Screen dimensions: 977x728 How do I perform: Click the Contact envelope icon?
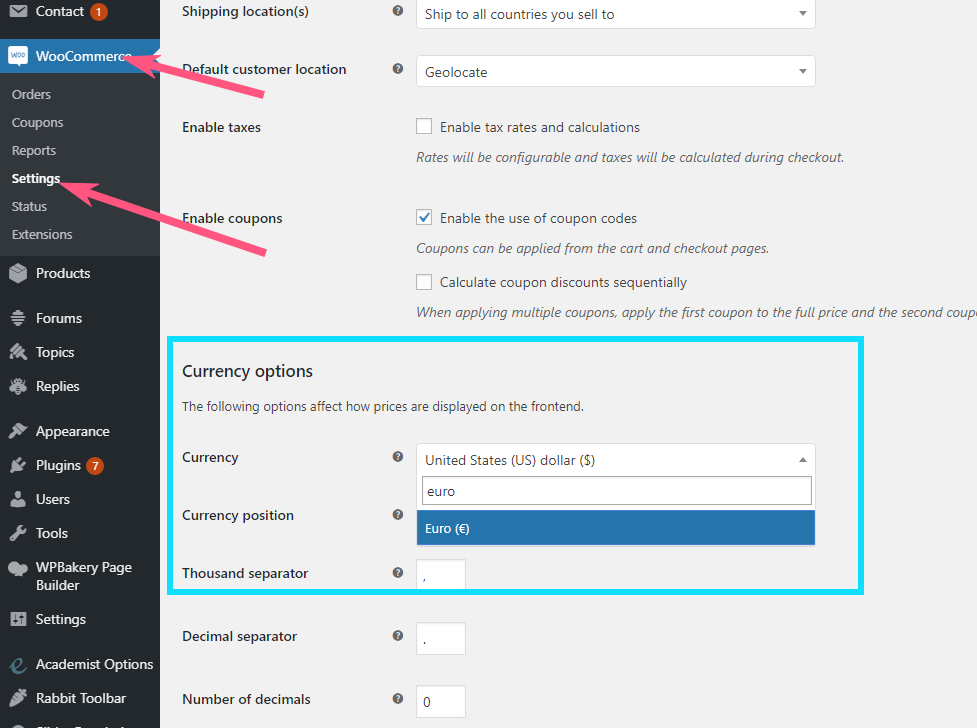(x=18, y=11)
